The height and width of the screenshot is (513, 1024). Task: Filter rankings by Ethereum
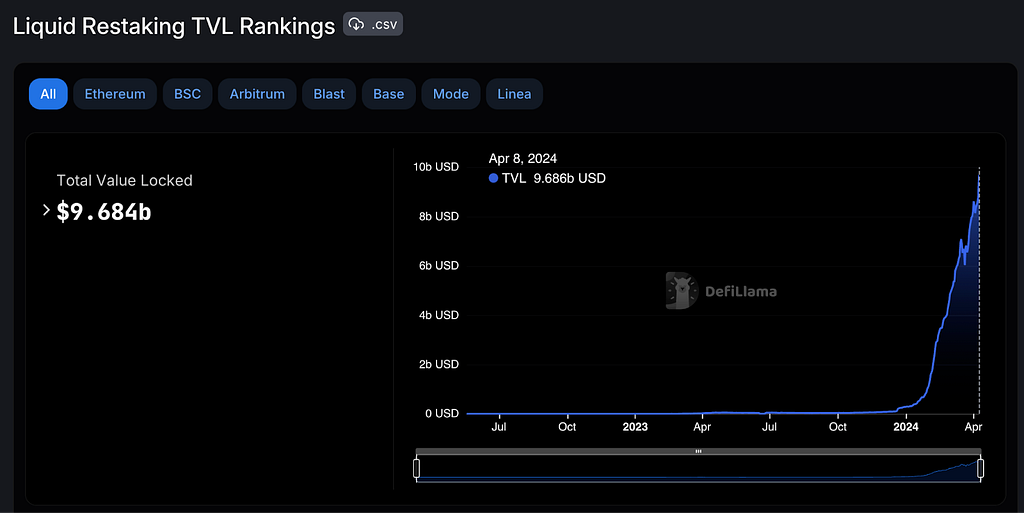[x=115, y=94]
